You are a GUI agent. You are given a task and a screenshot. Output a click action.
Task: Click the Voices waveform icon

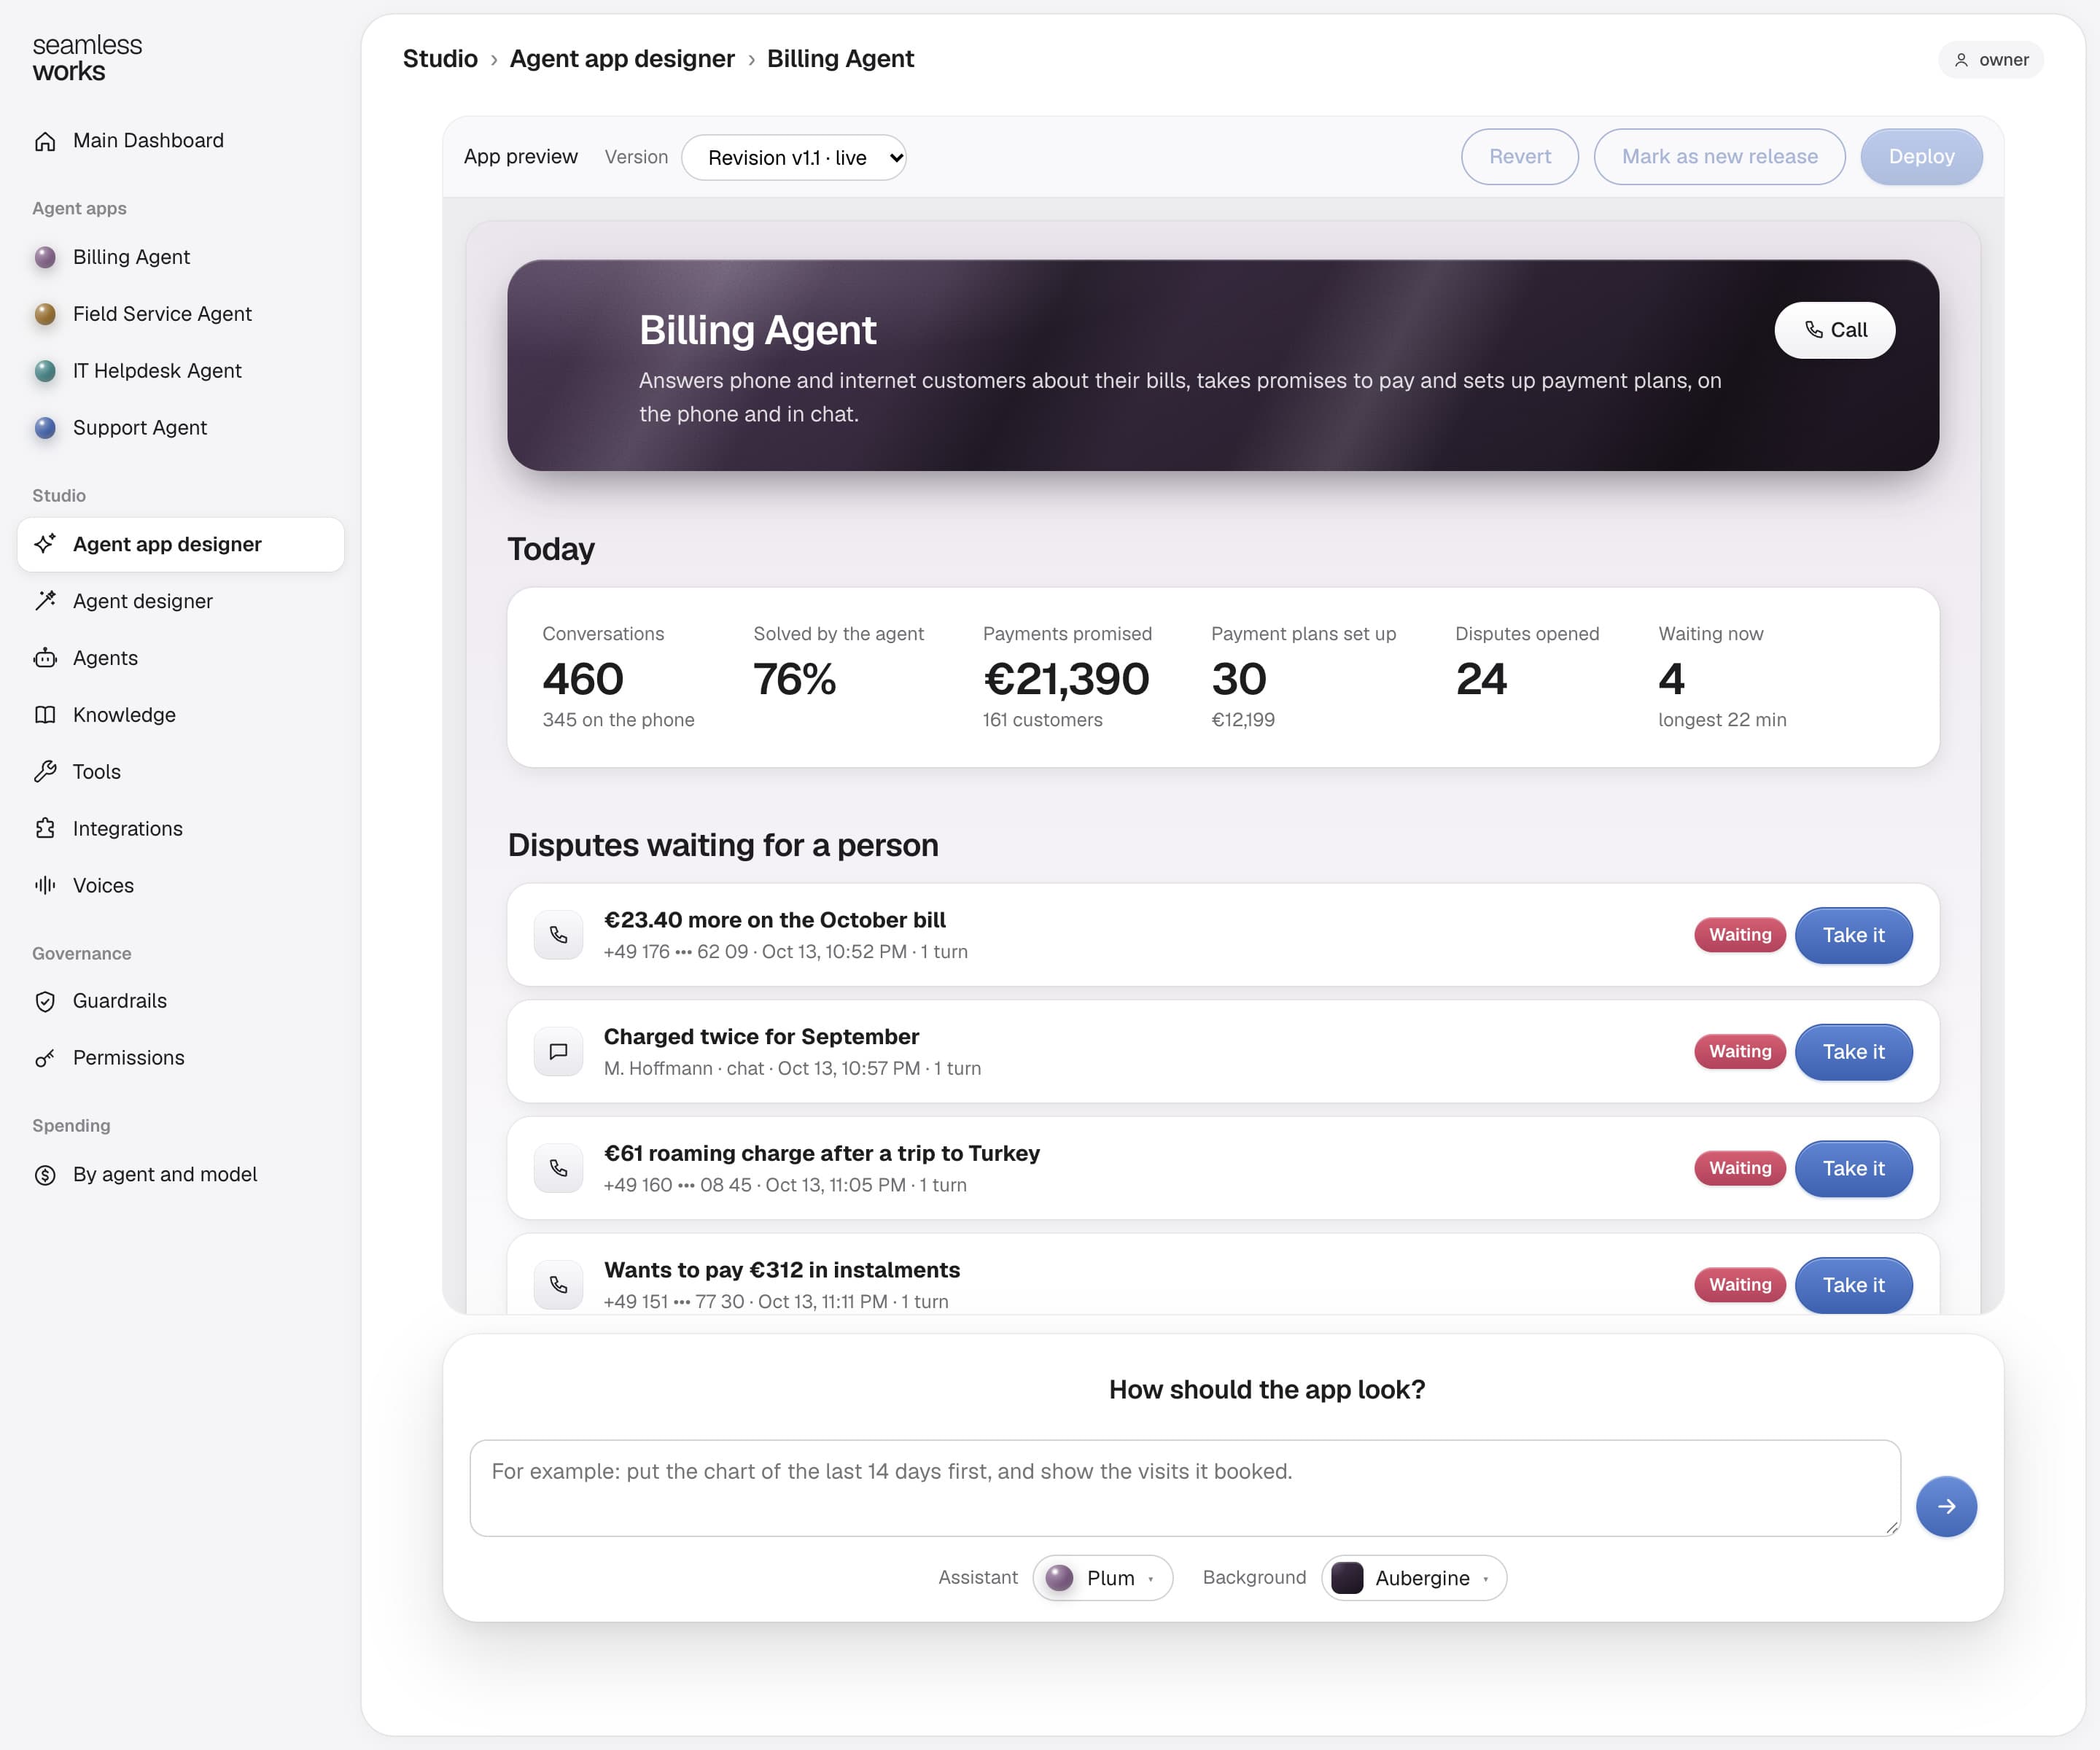pyautogui.click(x=45, y=885)
